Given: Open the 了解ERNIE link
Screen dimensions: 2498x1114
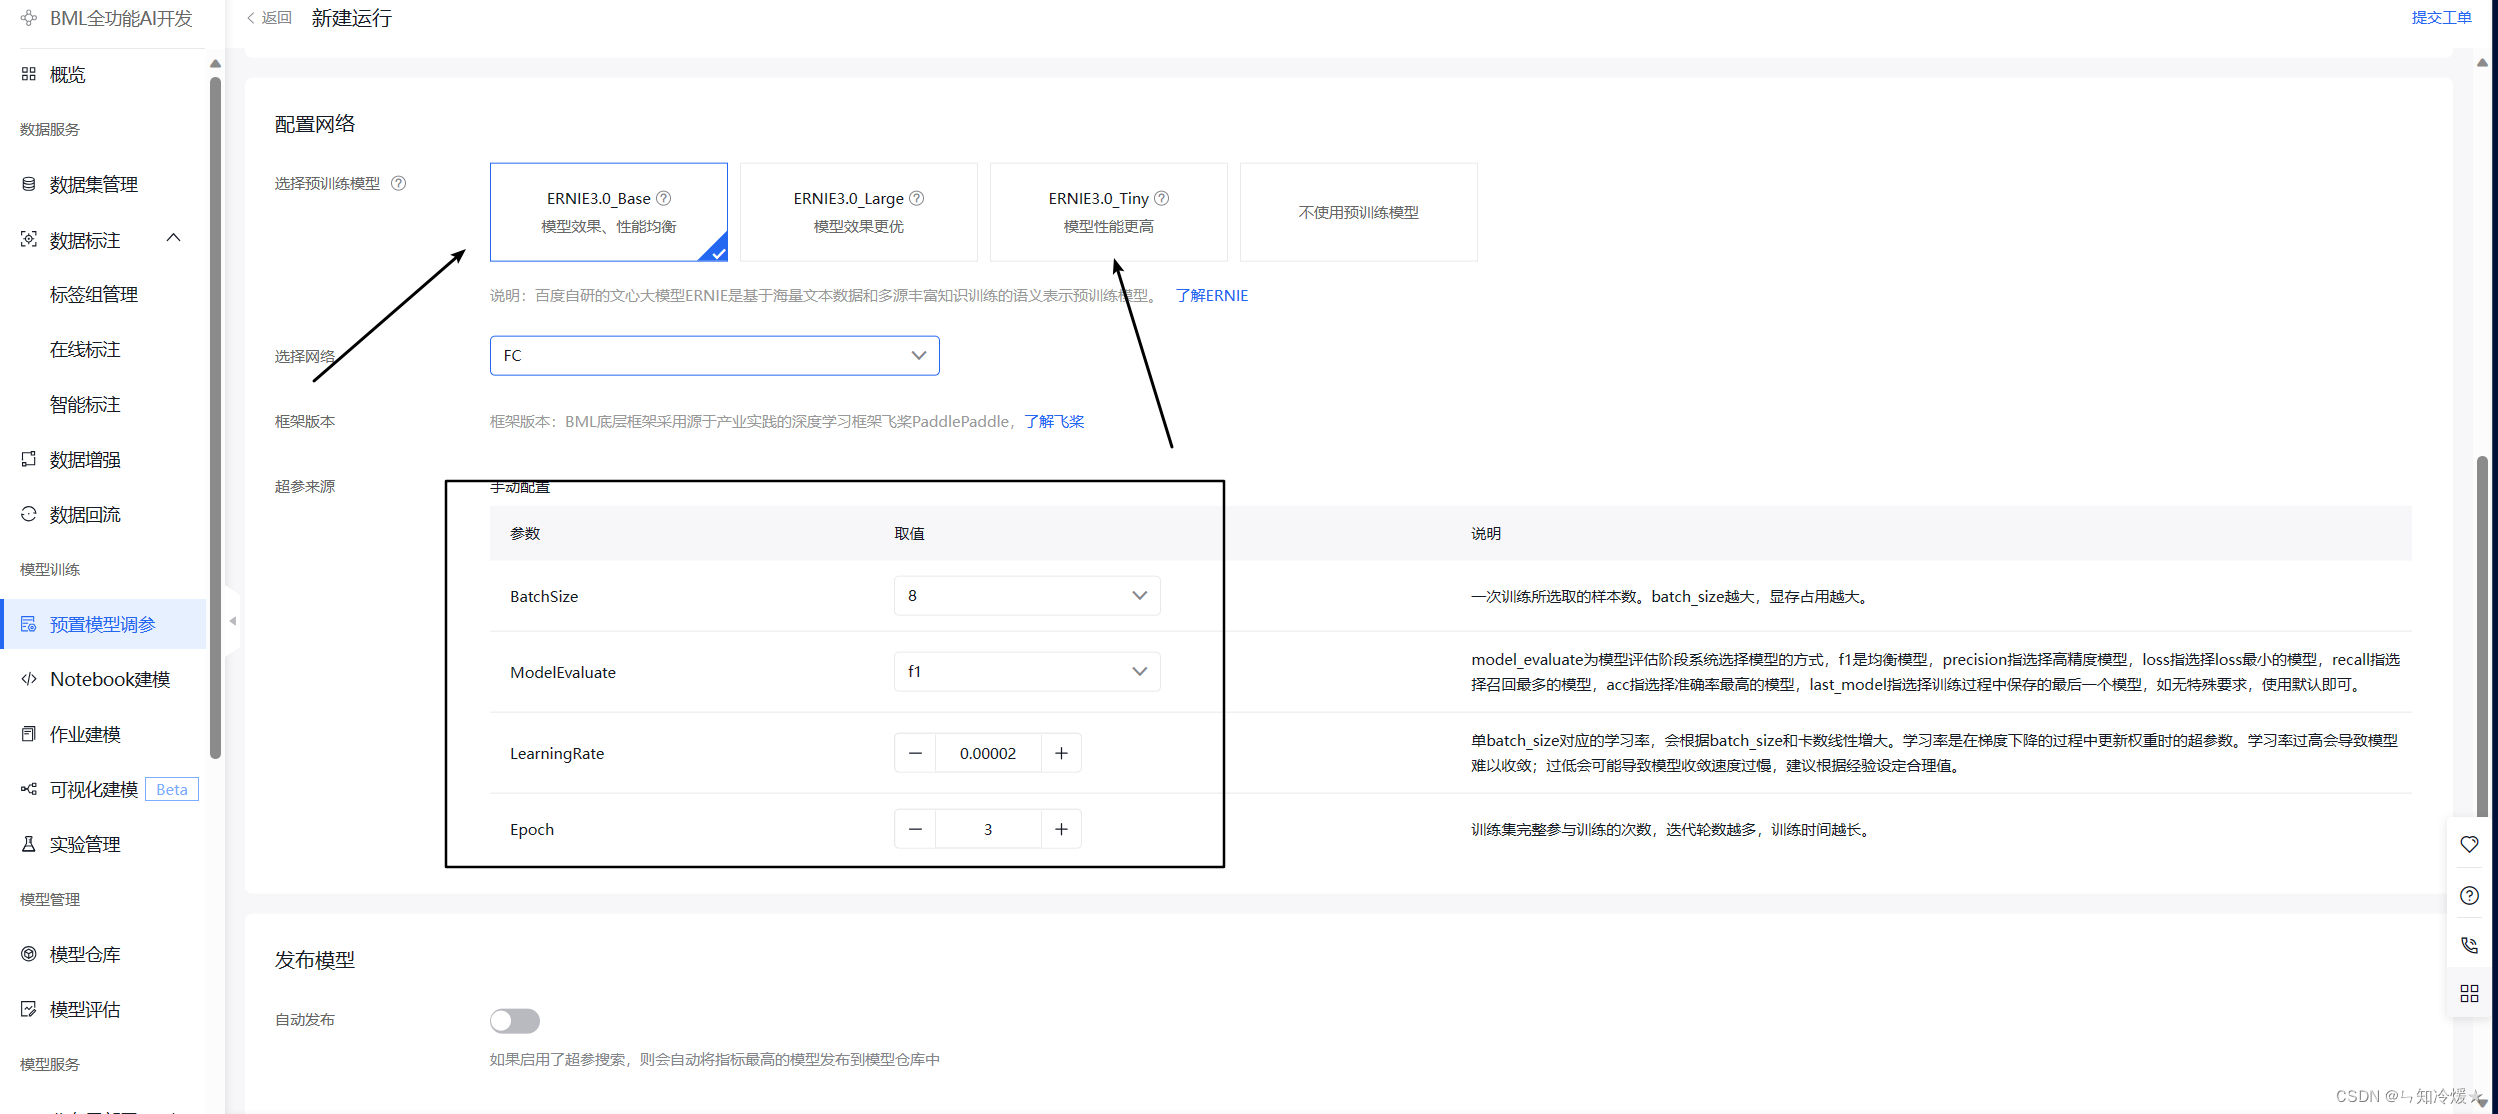Looking at the screenshot, I should (1212, 295).
